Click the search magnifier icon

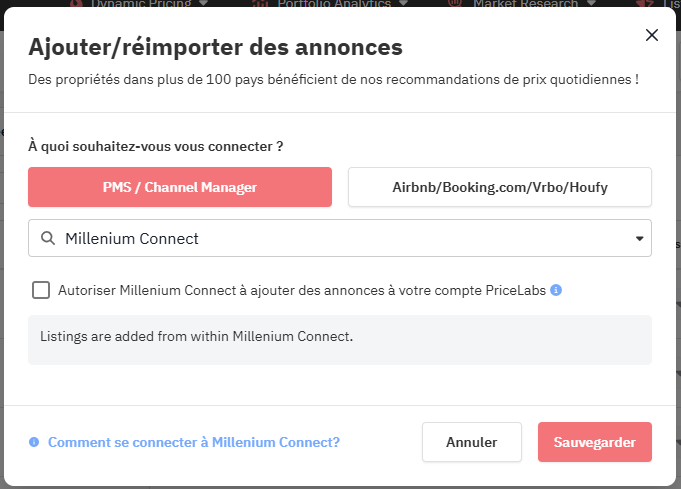(x=48, y=239)
